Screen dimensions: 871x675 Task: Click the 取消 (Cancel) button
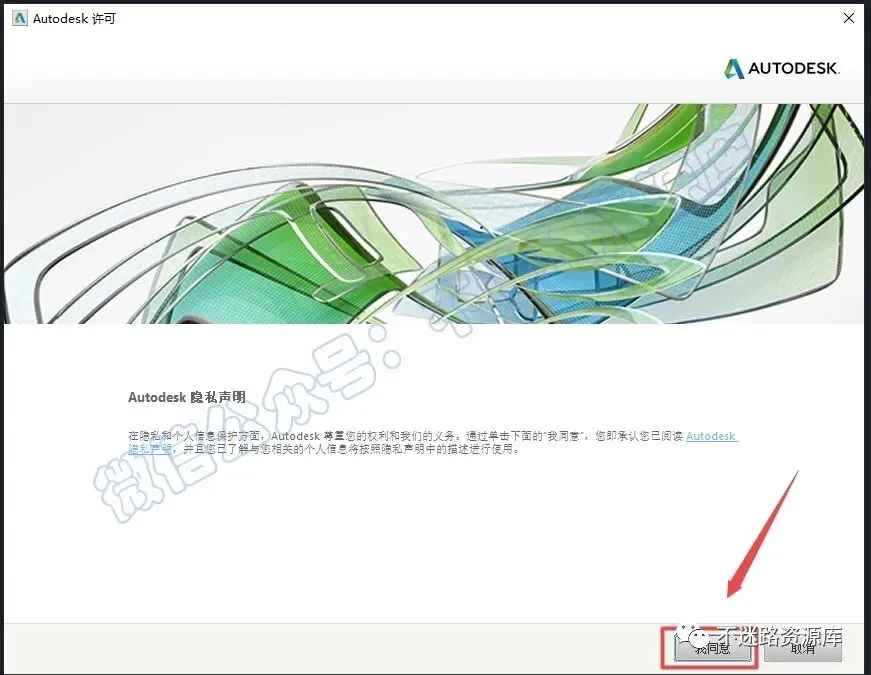803,648
